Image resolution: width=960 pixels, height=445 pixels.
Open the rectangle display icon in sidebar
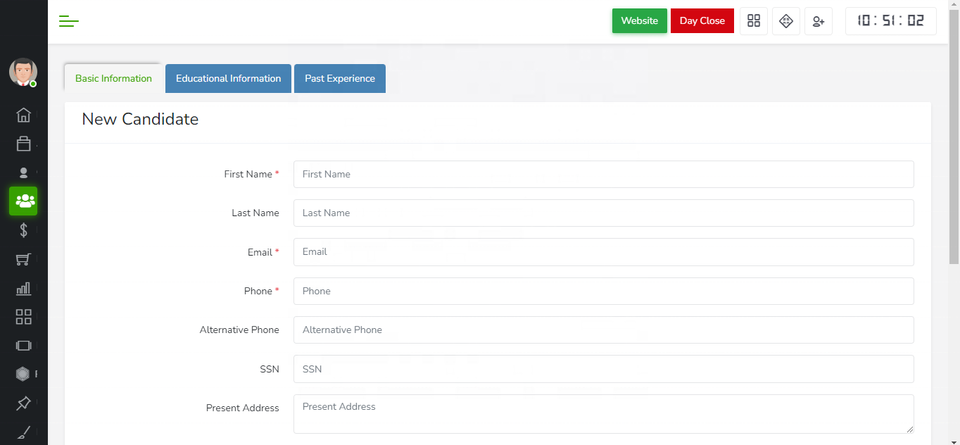[x=23, y=345]
